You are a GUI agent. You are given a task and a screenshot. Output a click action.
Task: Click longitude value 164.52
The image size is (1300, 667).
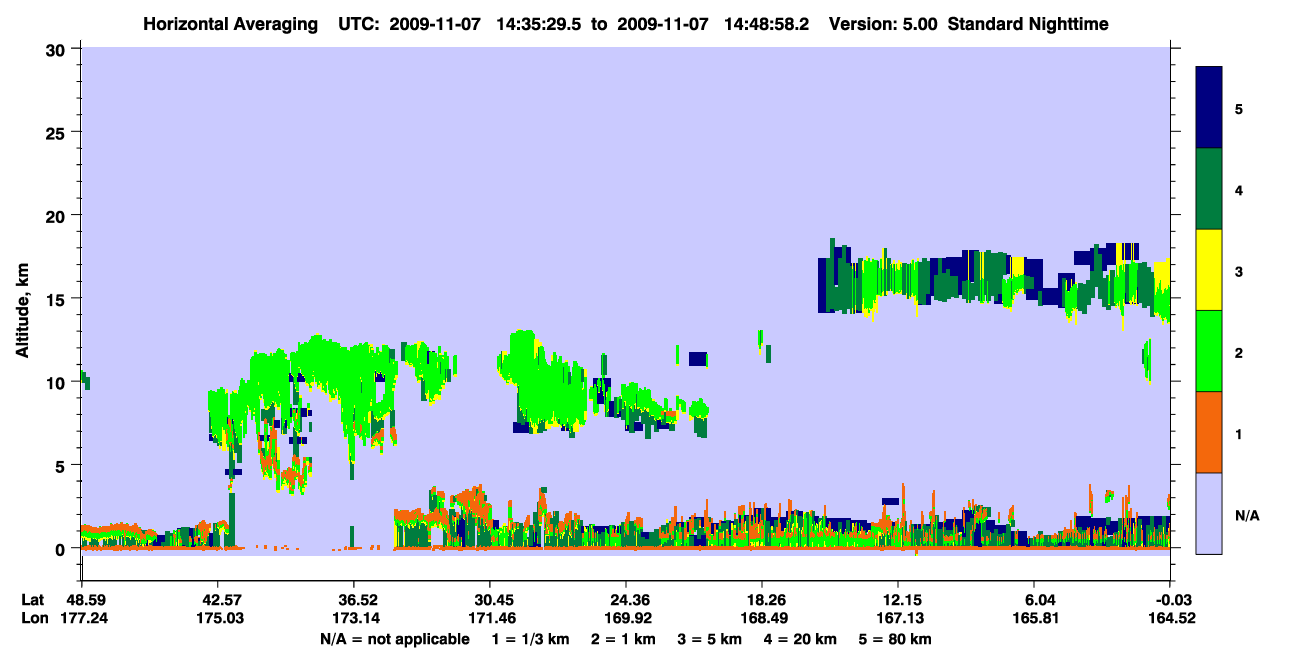coord(1172,618)
